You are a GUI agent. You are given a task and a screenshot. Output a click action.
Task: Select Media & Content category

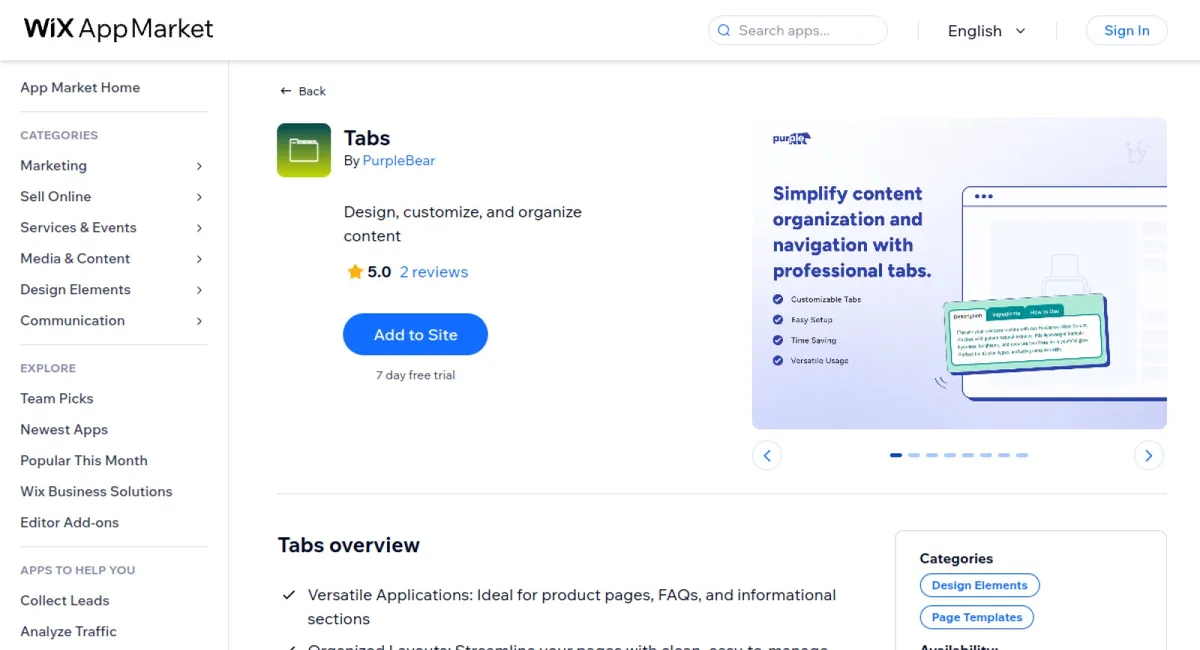(75, 258)
